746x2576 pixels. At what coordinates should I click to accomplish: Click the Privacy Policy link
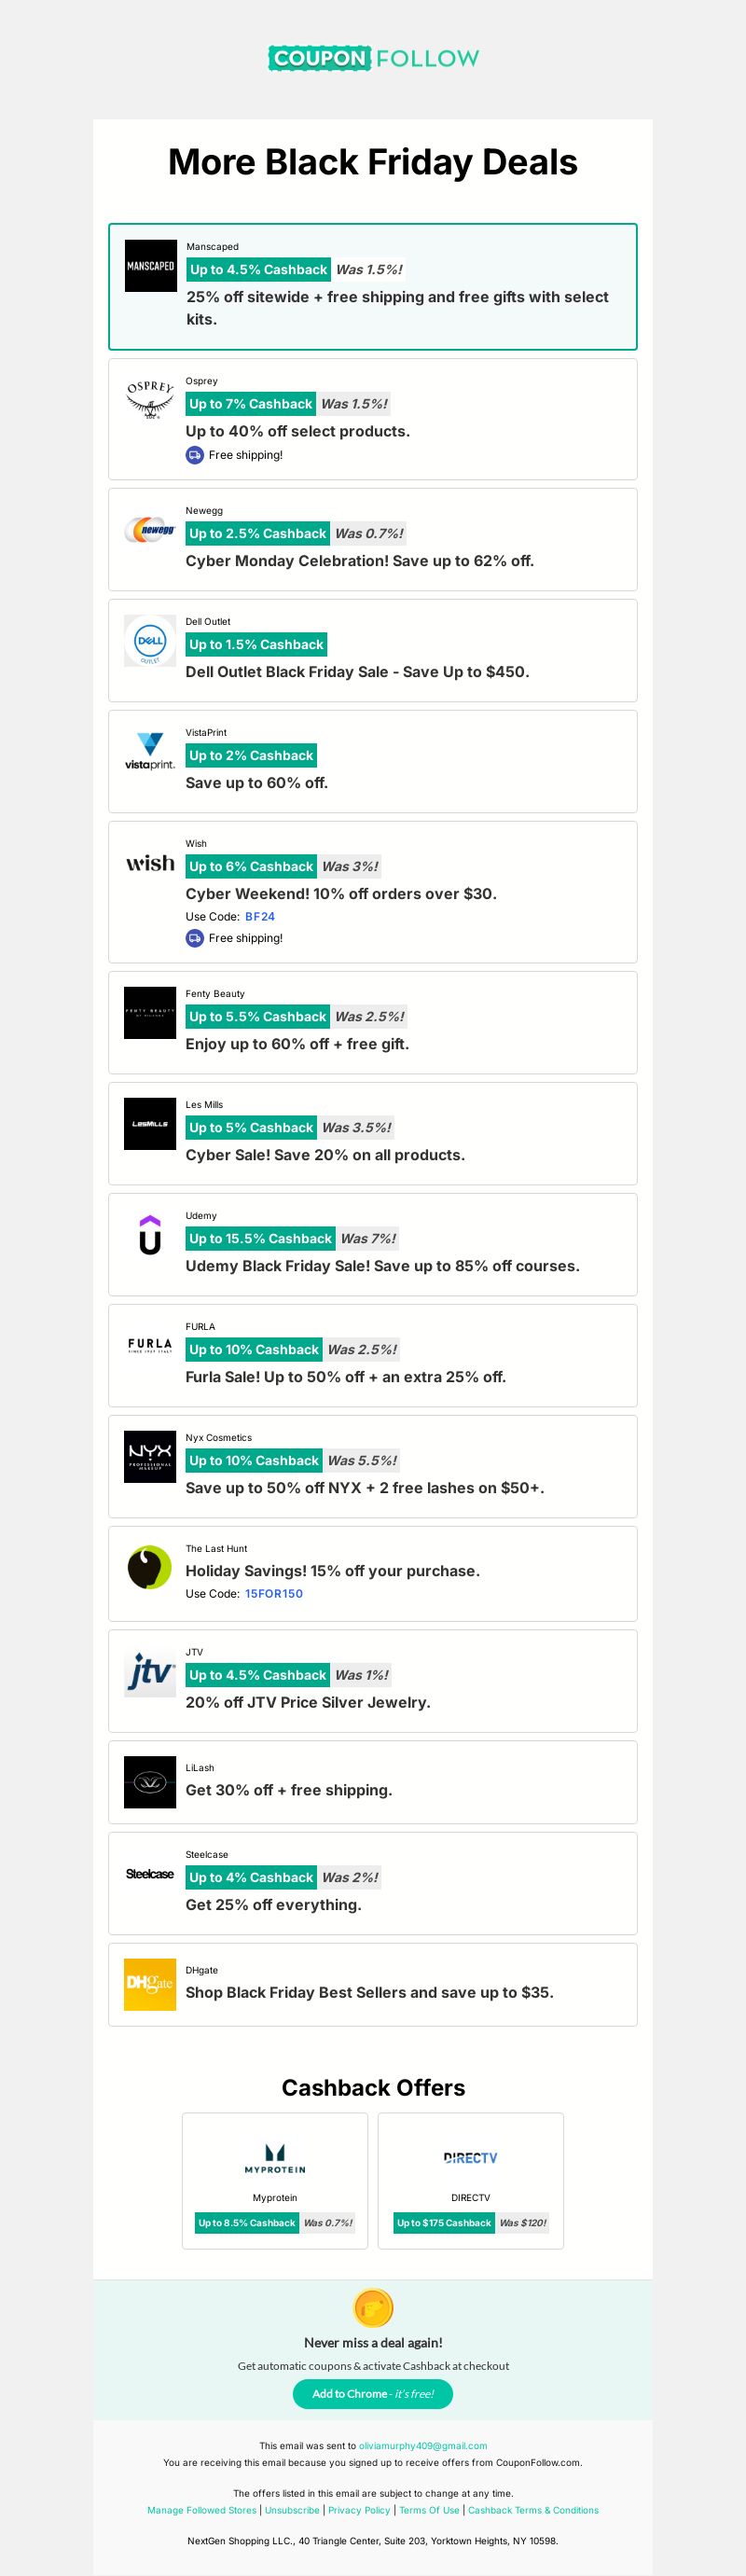pos(359,2510)
